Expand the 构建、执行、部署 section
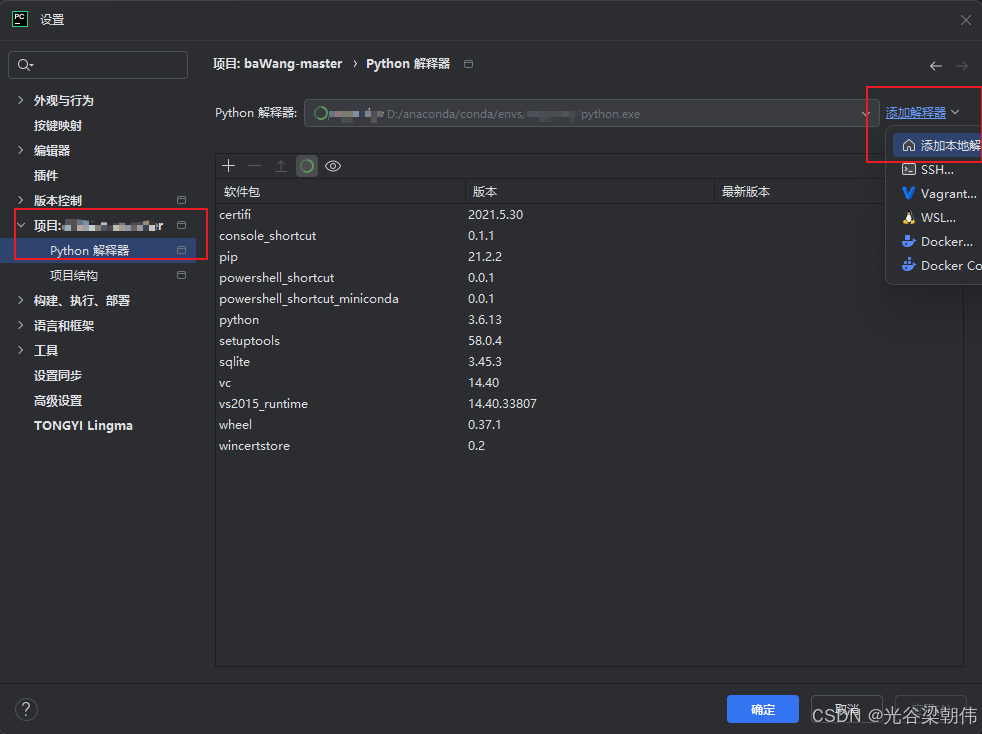Viewport: 982px width, 734px height. [x=21, y=301]
